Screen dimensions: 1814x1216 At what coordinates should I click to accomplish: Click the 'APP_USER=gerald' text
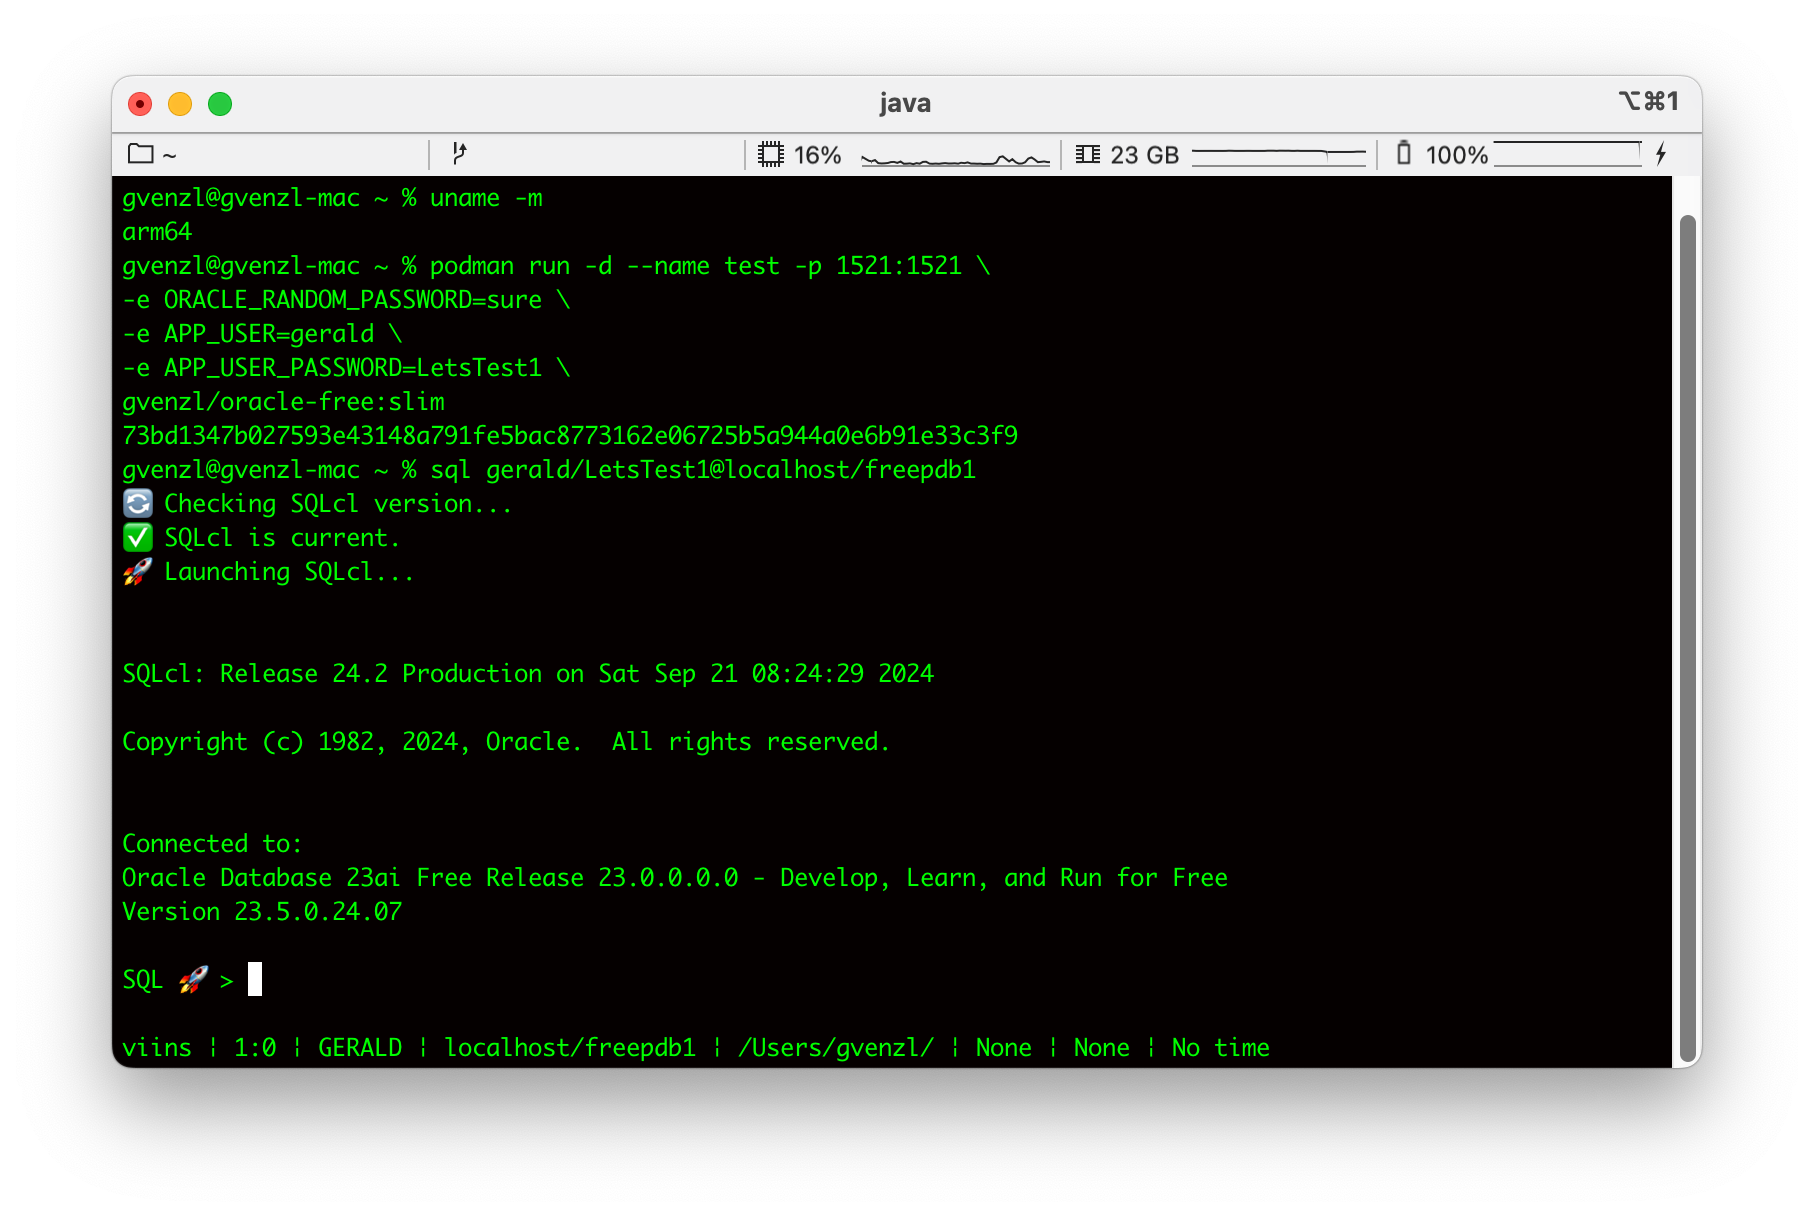pyautogui.click(x=269, y=334)
